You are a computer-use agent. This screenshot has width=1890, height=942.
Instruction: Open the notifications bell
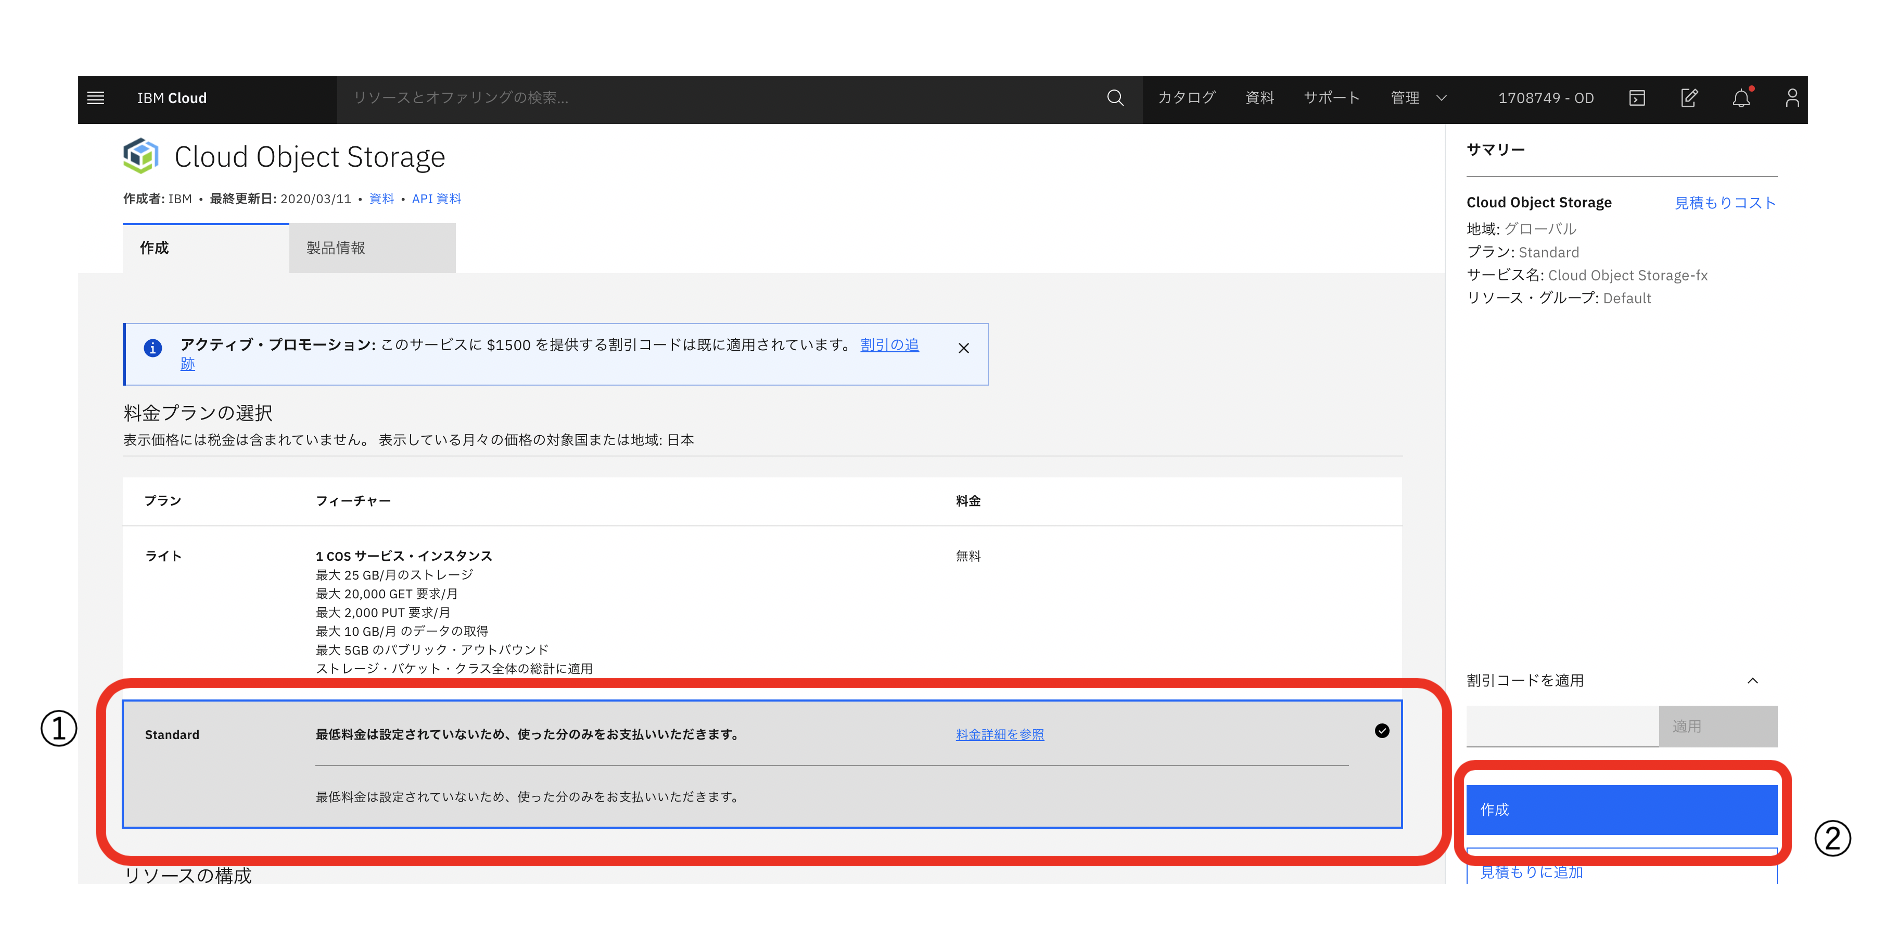1742,98
